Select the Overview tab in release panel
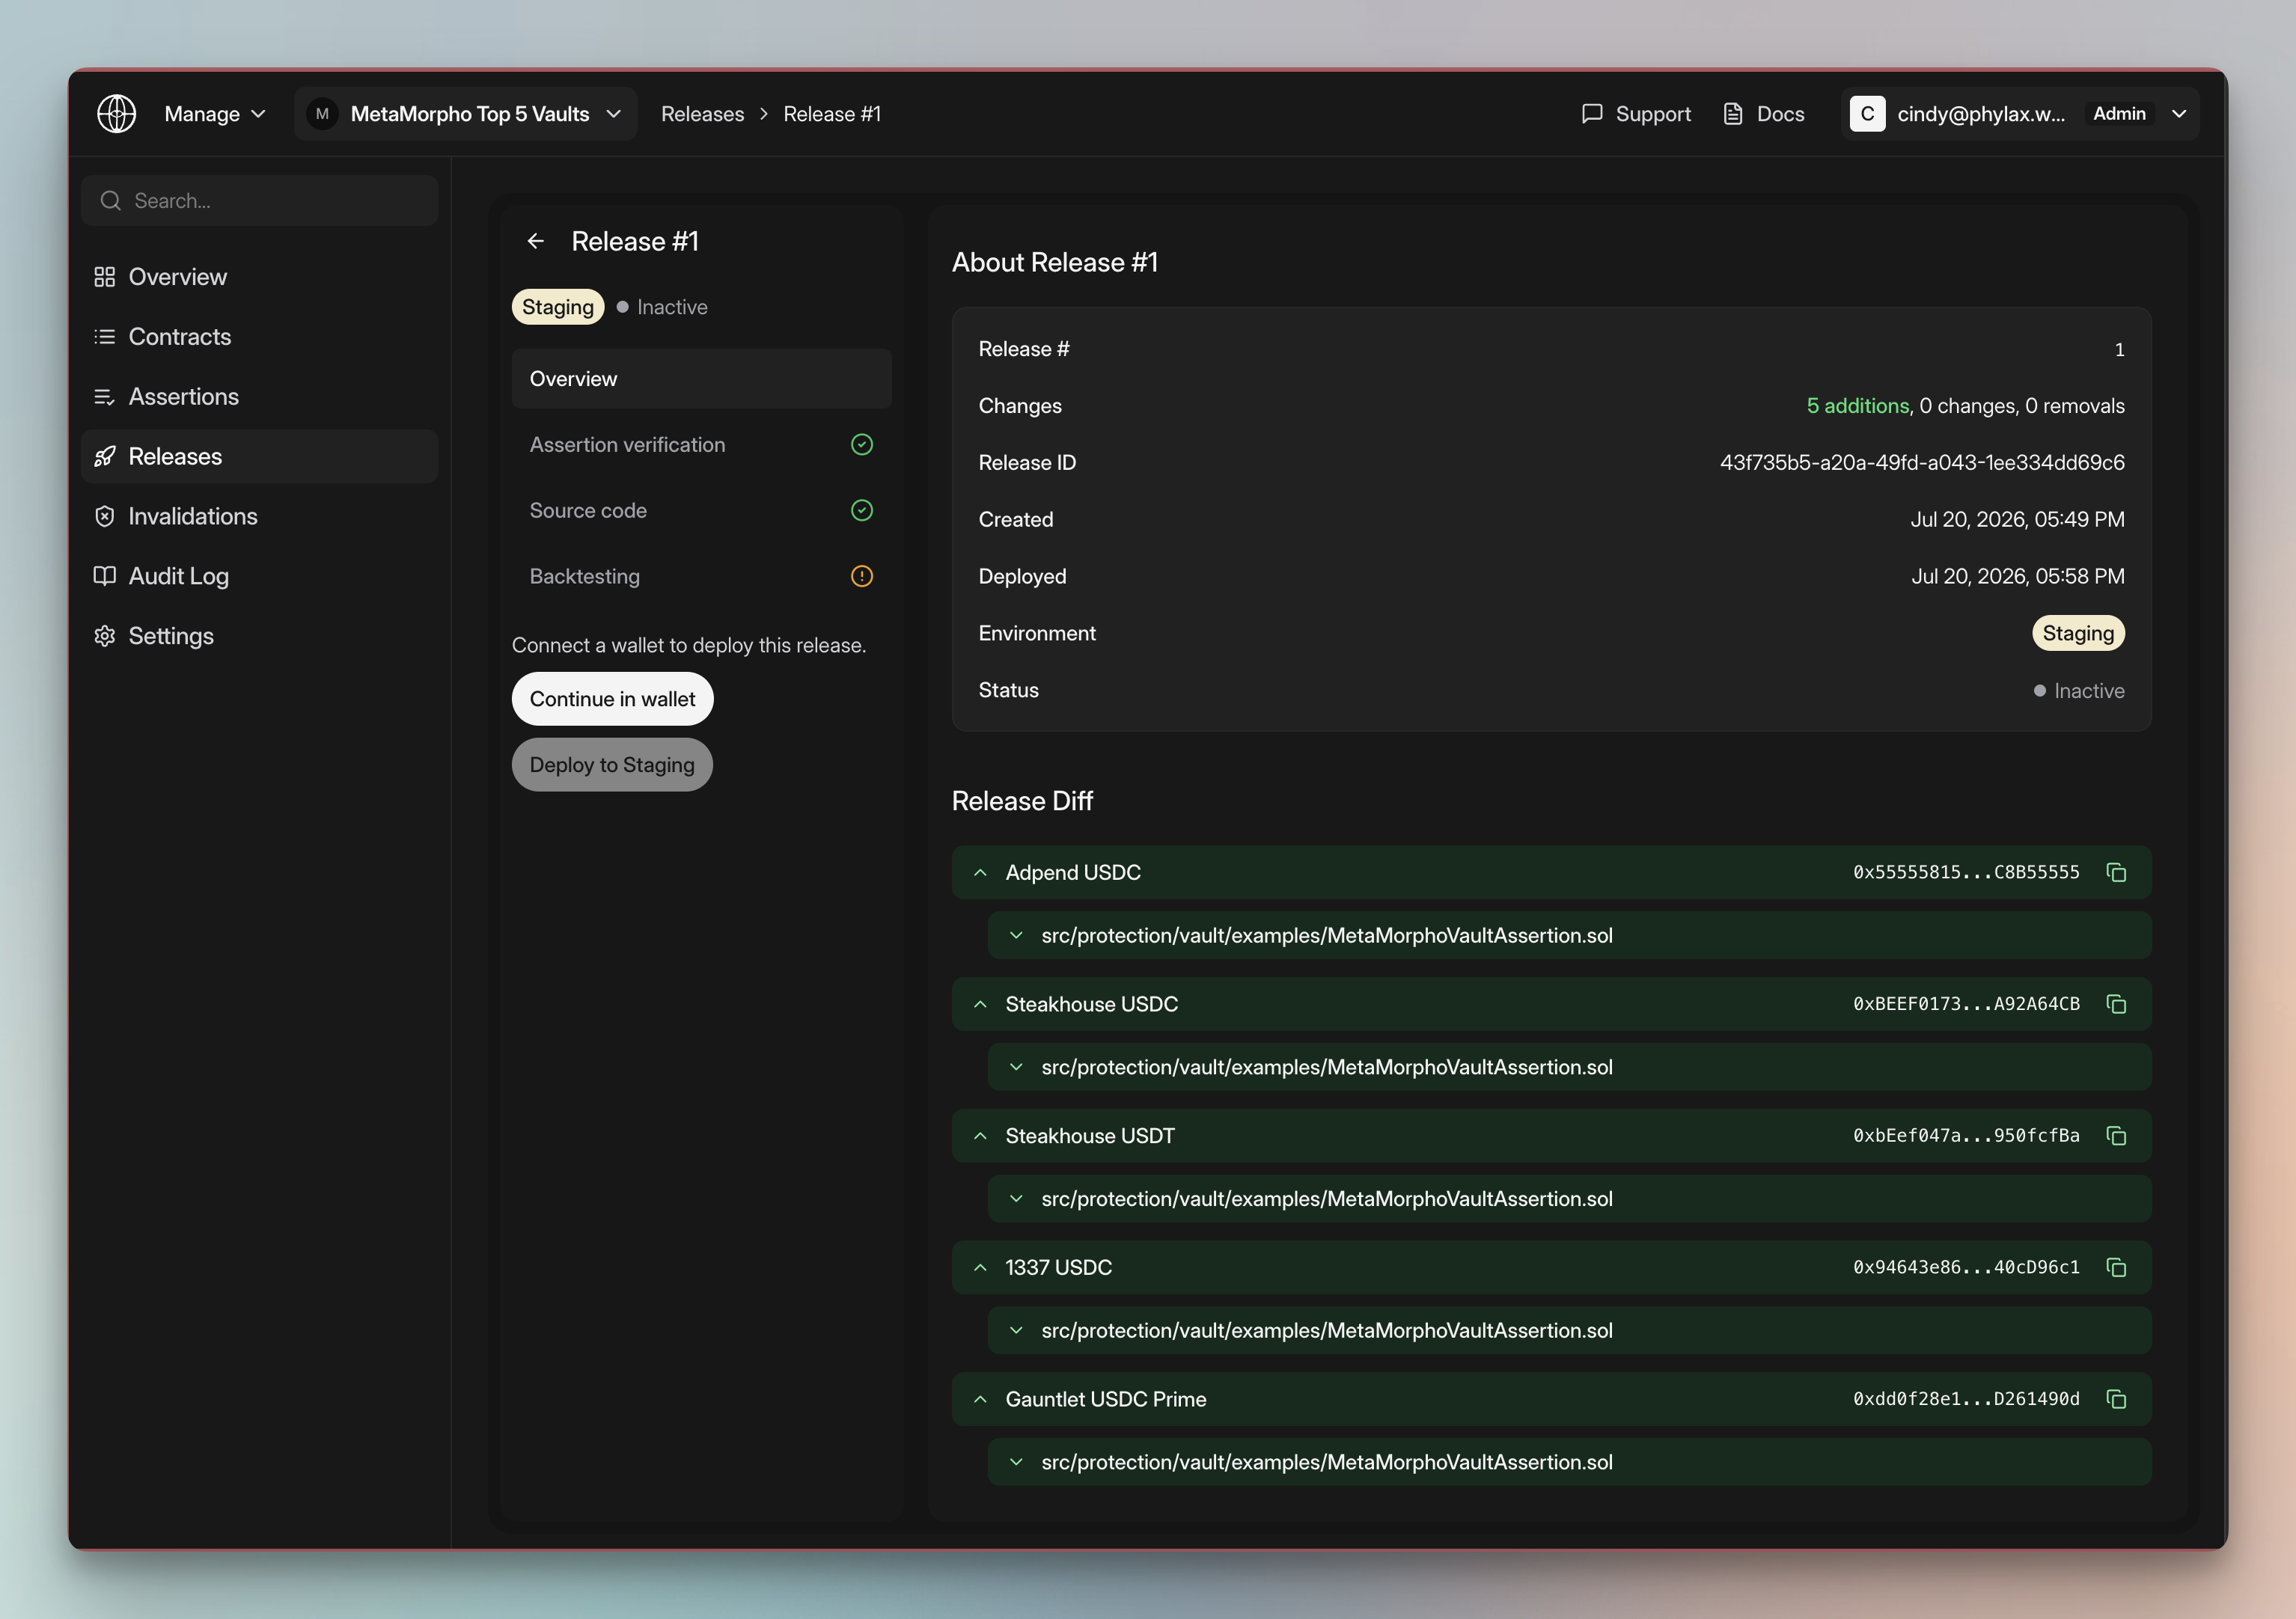The height and width of the screenshot is (1619, 2296). pyautogui.click(x=701, y=379)
